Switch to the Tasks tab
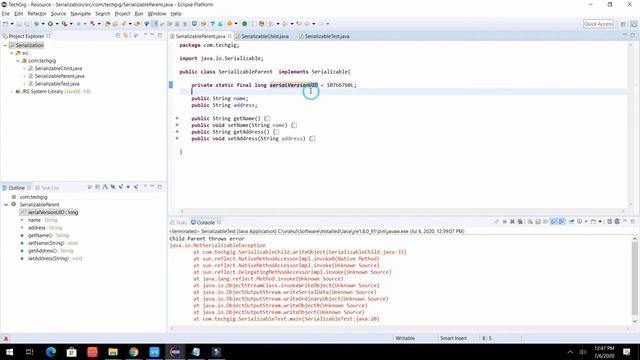 tap(178, 222)
